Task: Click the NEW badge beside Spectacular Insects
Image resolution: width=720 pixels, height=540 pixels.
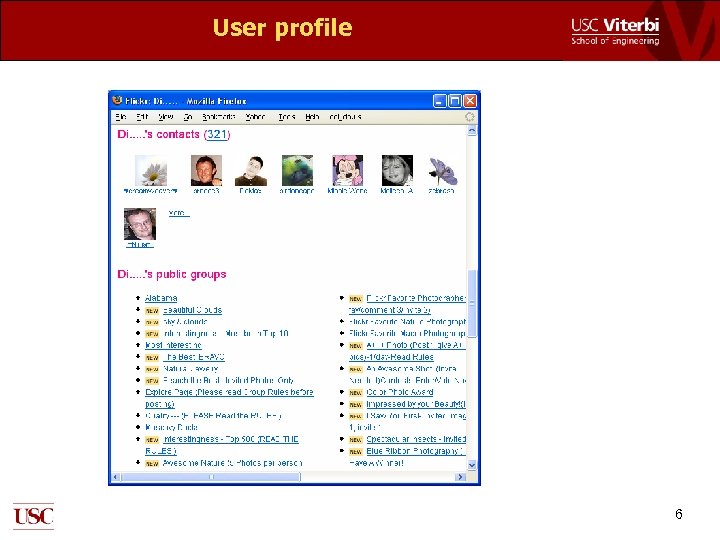Action: point(355,439)
